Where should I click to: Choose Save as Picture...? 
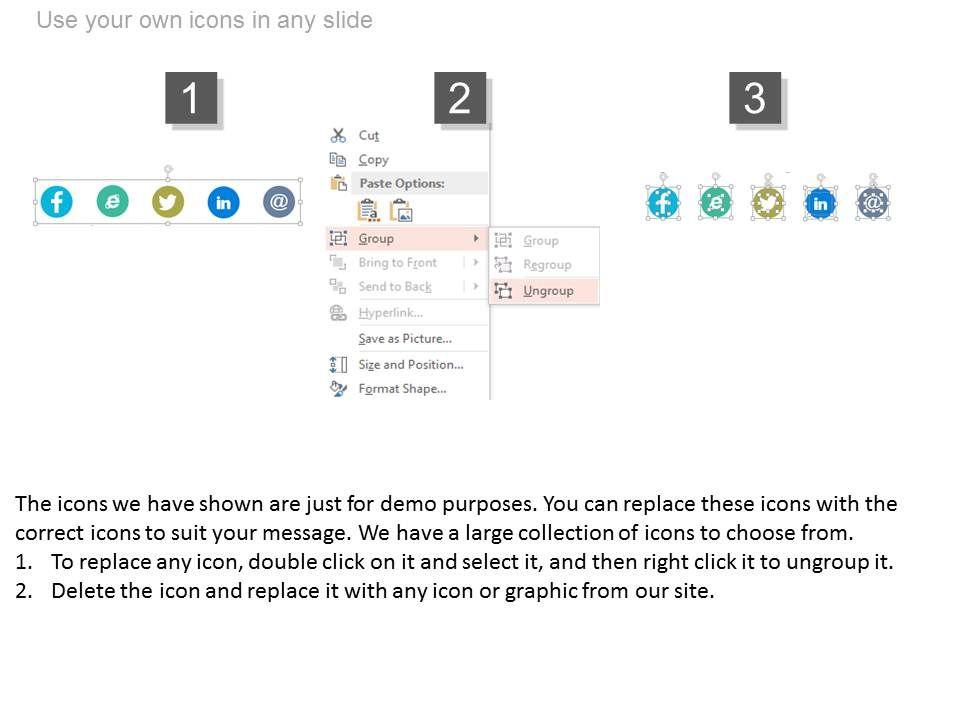pos(405,339)
